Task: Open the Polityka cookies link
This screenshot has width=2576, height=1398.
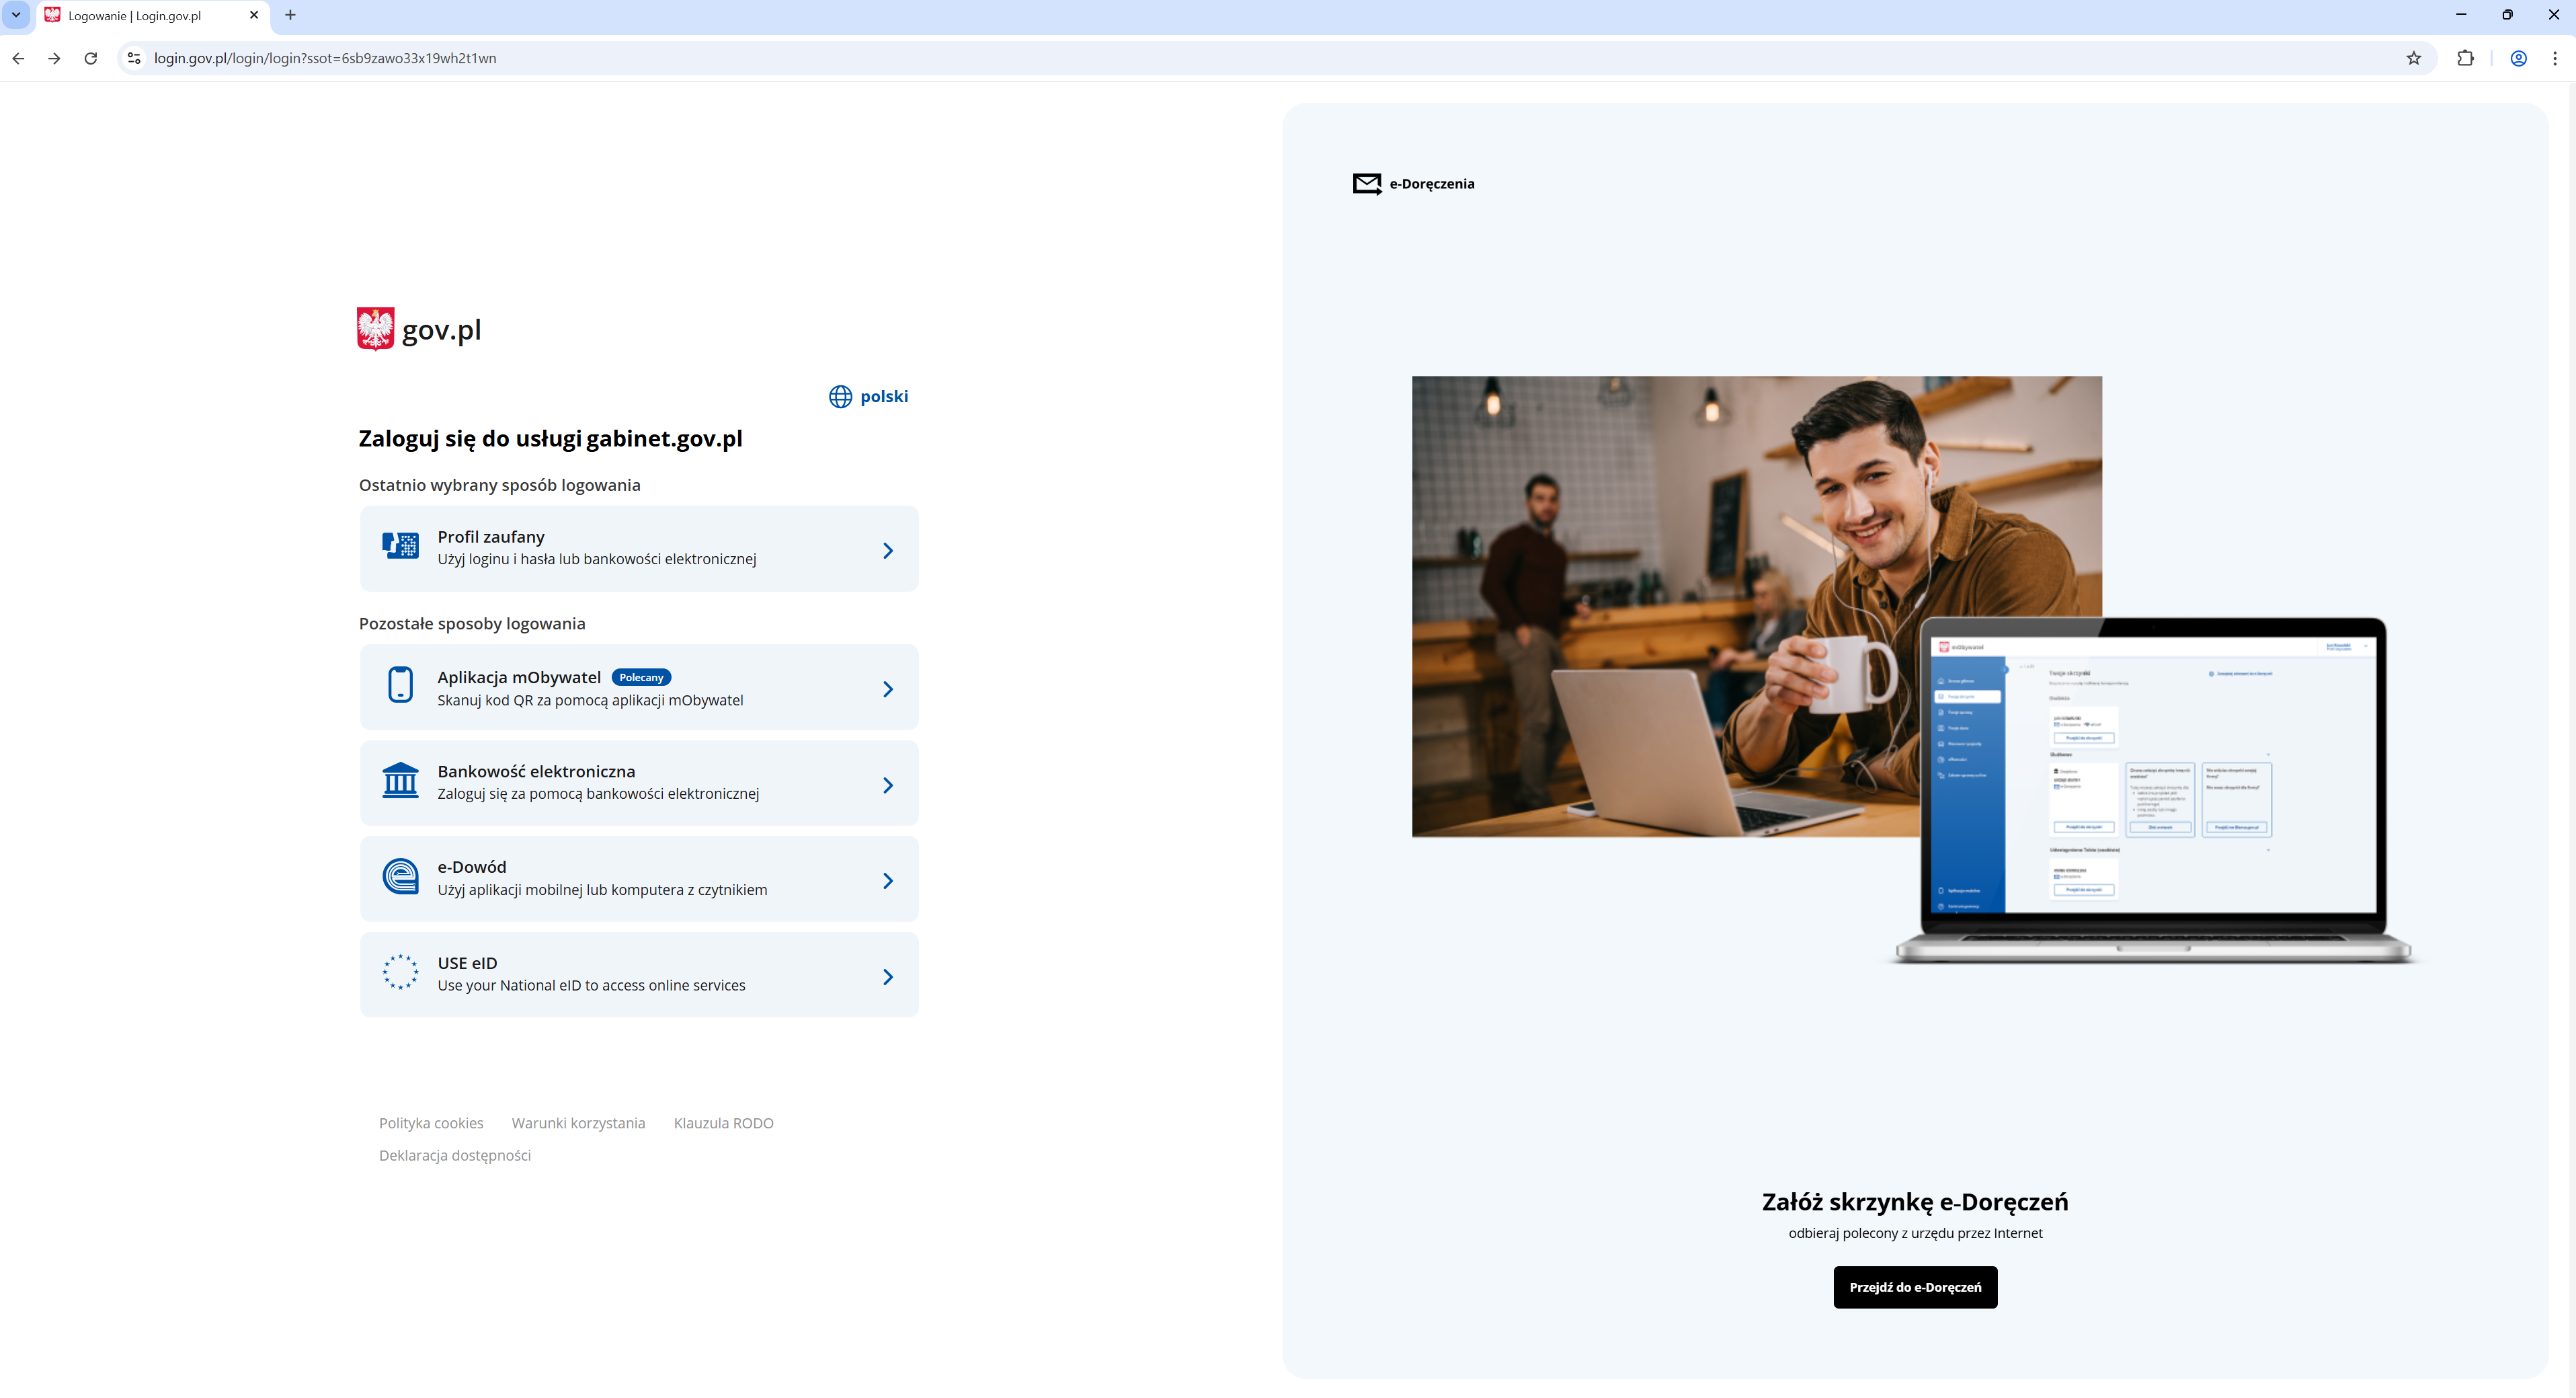Action: [431, 1123]
